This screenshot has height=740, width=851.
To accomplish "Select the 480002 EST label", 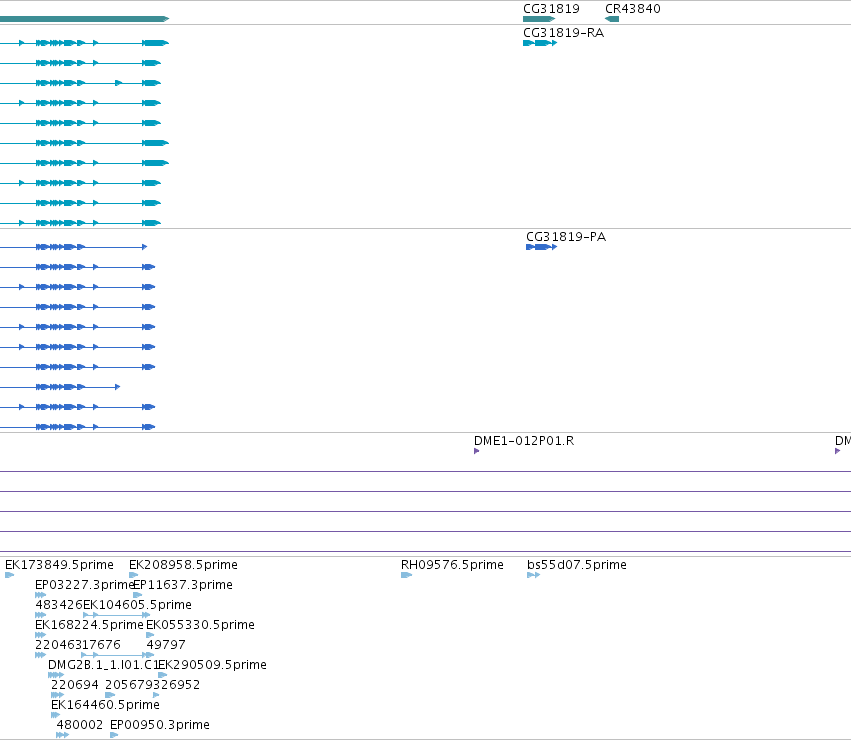I will (80, 725).
